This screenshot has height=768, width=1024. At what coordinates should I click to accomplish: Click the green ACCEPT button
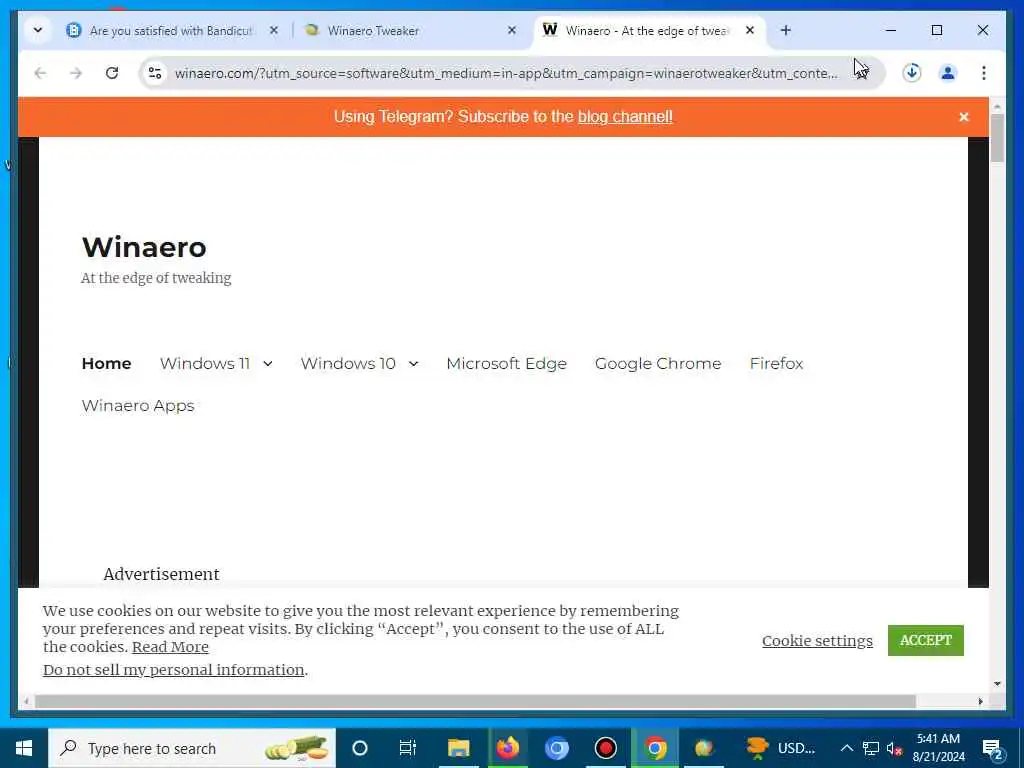click(925, 640)
